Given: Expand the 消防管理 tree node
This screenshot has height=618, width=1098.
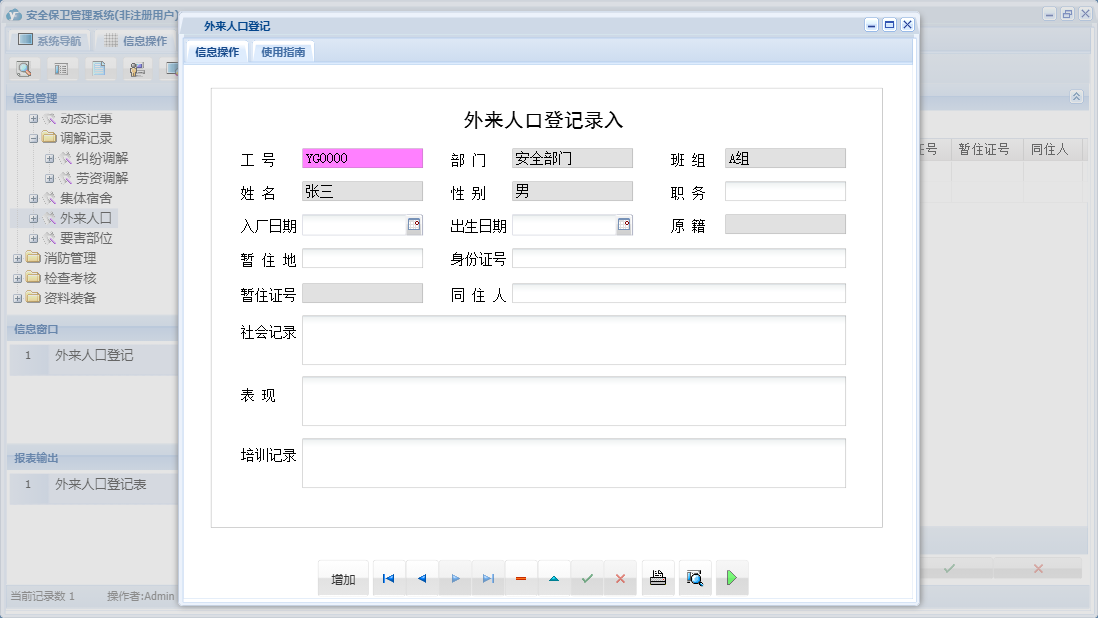Looking at the screenshot, I should point(16,257).
